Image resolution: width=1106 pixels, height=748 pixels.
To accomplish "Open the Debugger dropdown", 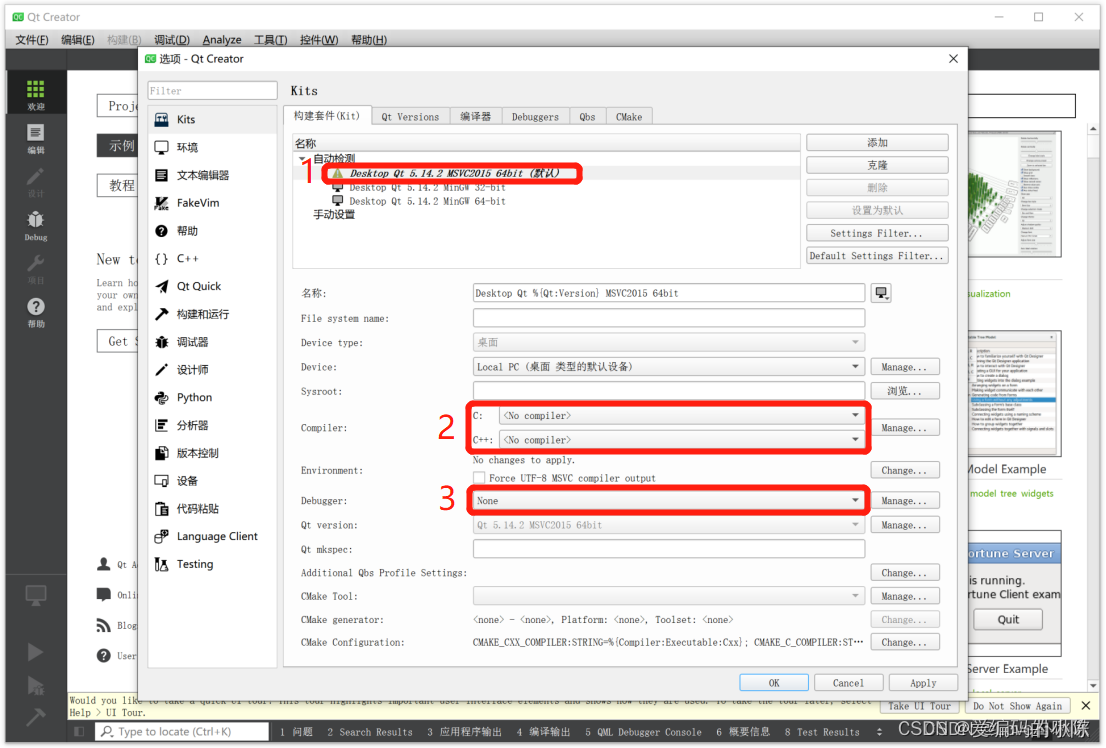I will pos(669,500).
